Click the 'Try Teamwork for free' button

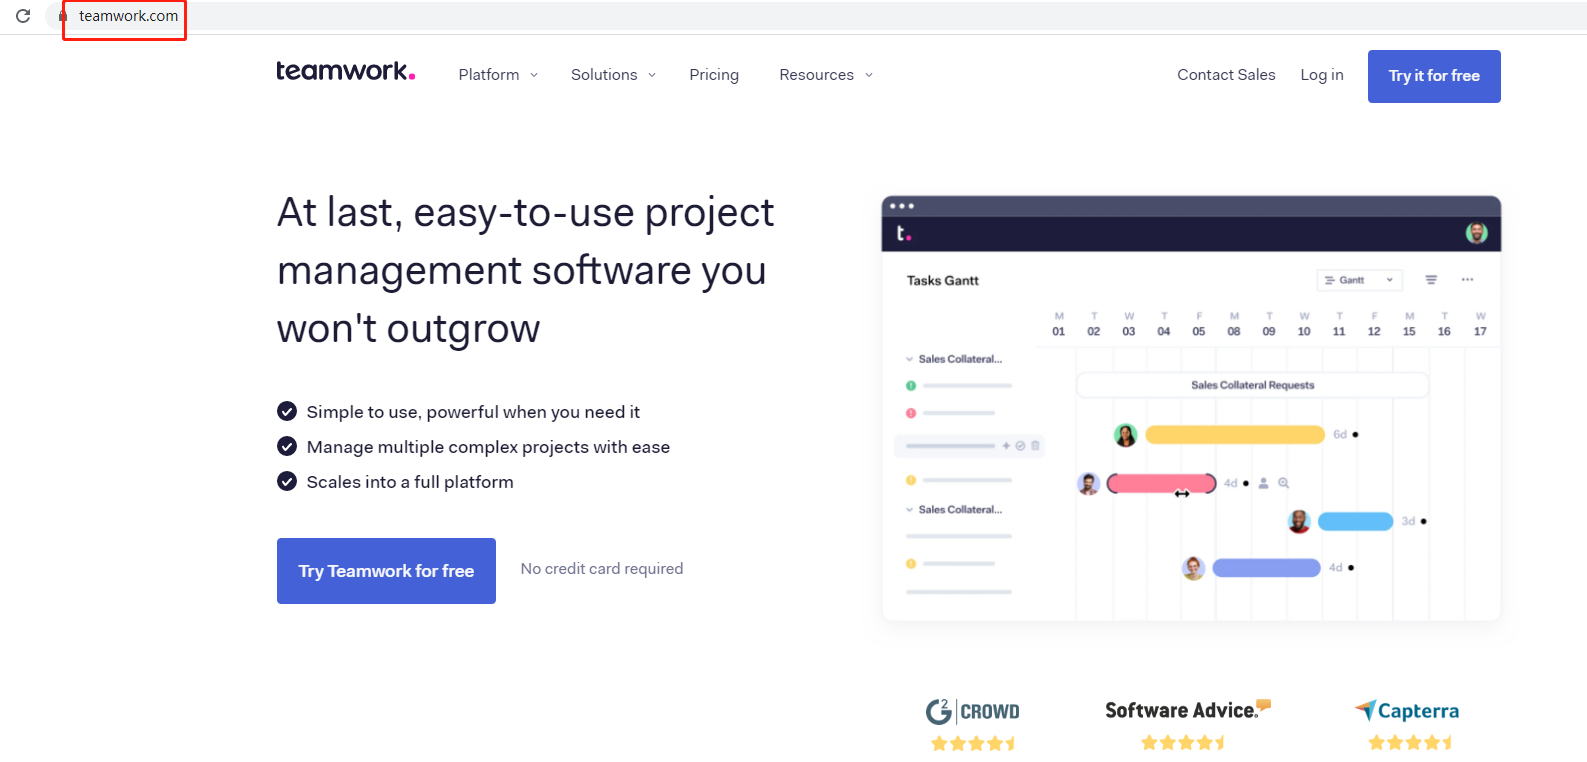[x=386, y=571]
